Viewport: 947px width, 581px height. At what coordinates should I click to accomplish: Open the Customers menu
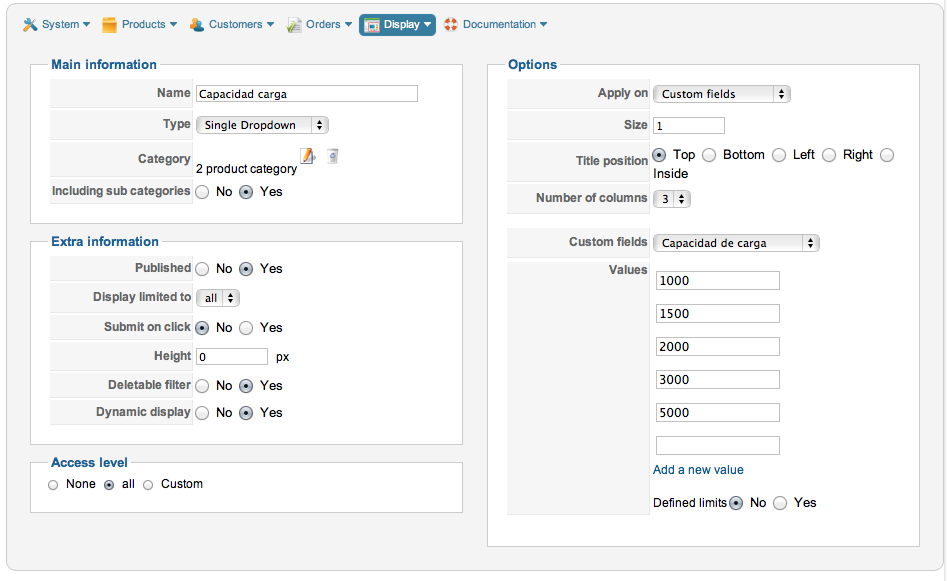[x=236, y=24]
